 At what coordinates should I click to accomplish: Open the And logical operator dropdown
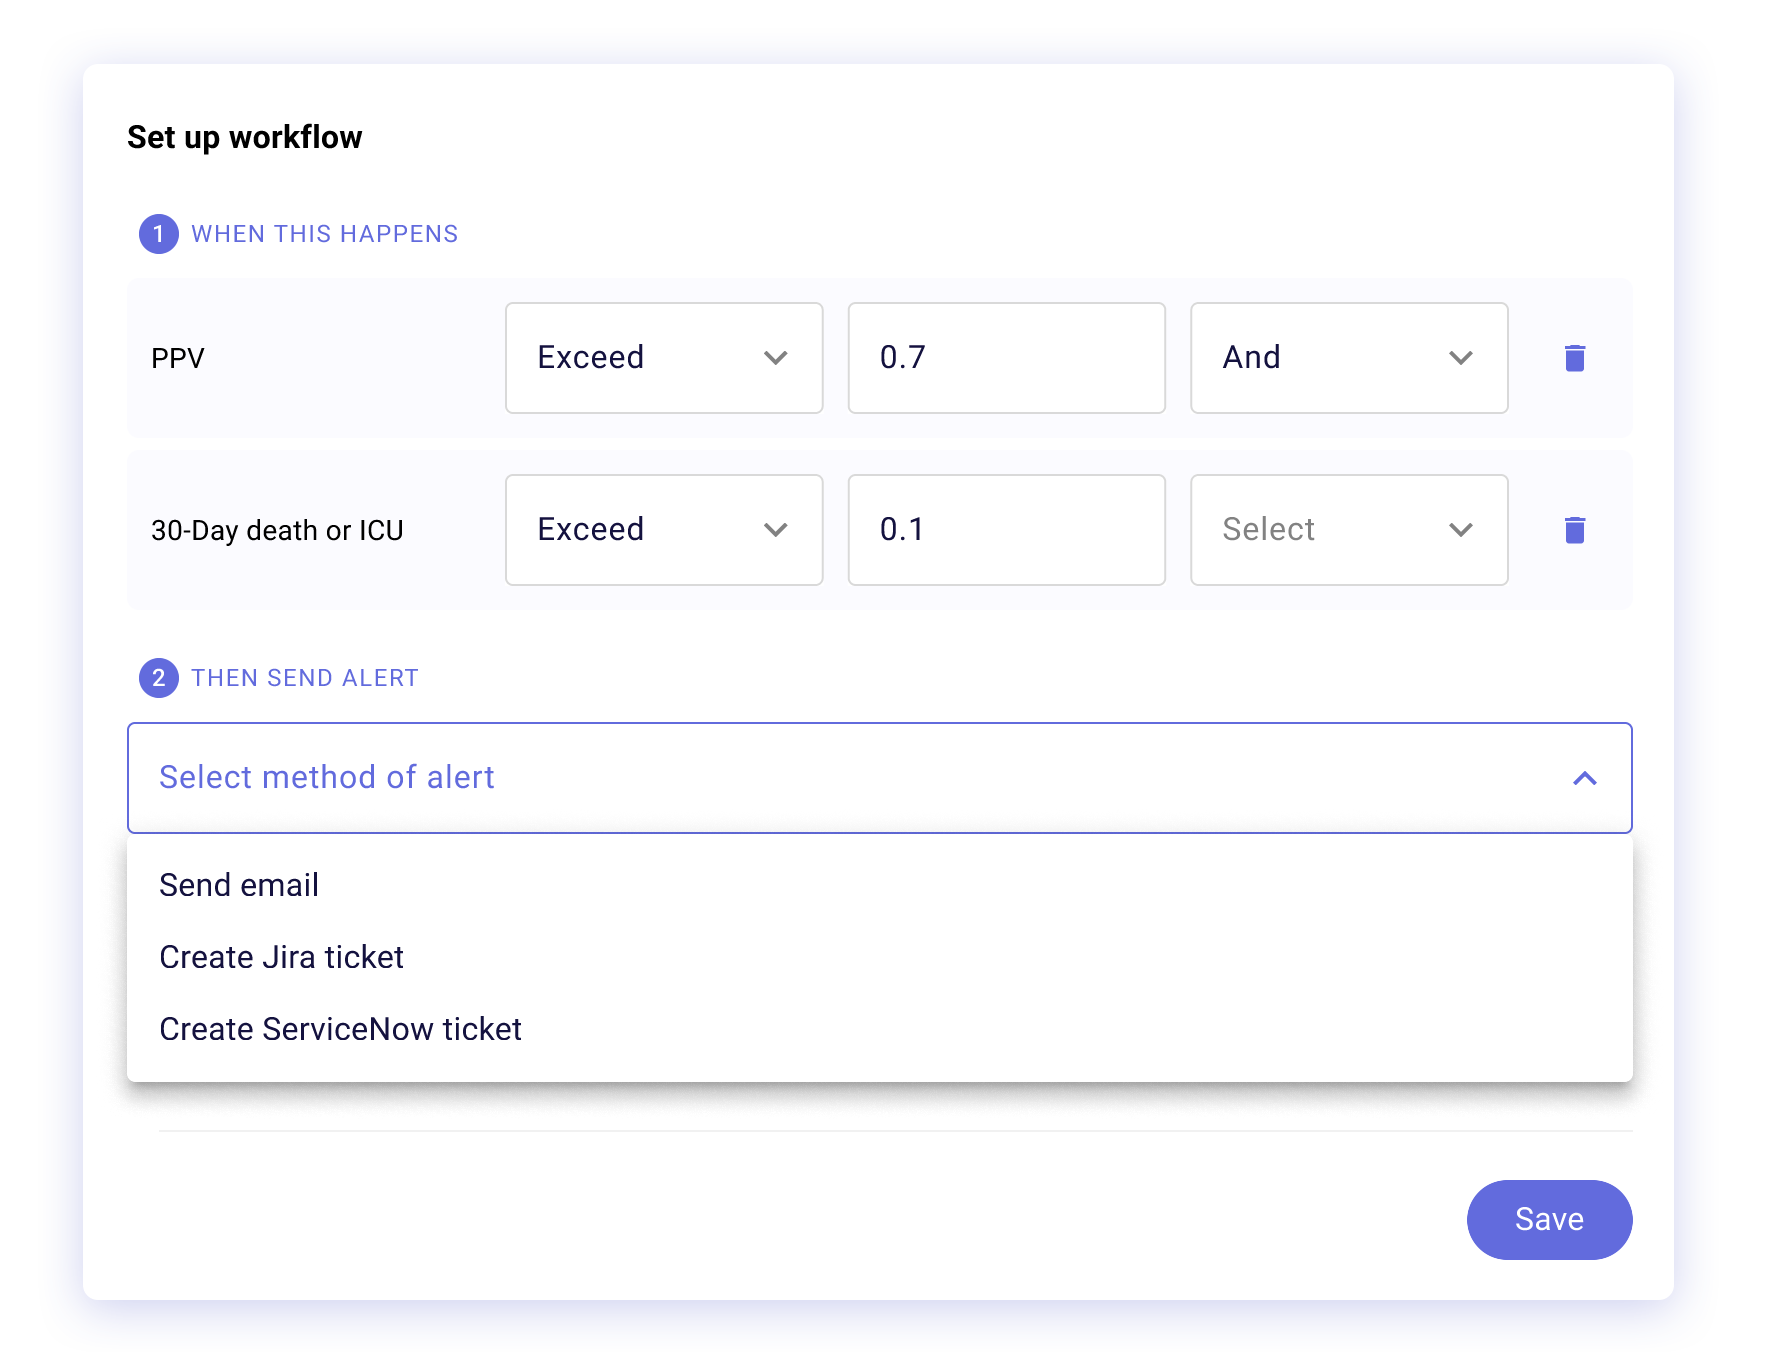coord(1348,358)
